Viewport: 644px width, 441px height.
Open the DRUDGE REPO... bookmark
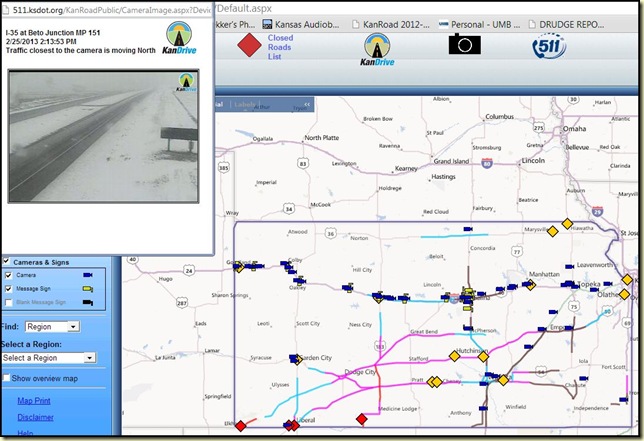(x=566, y=25)
